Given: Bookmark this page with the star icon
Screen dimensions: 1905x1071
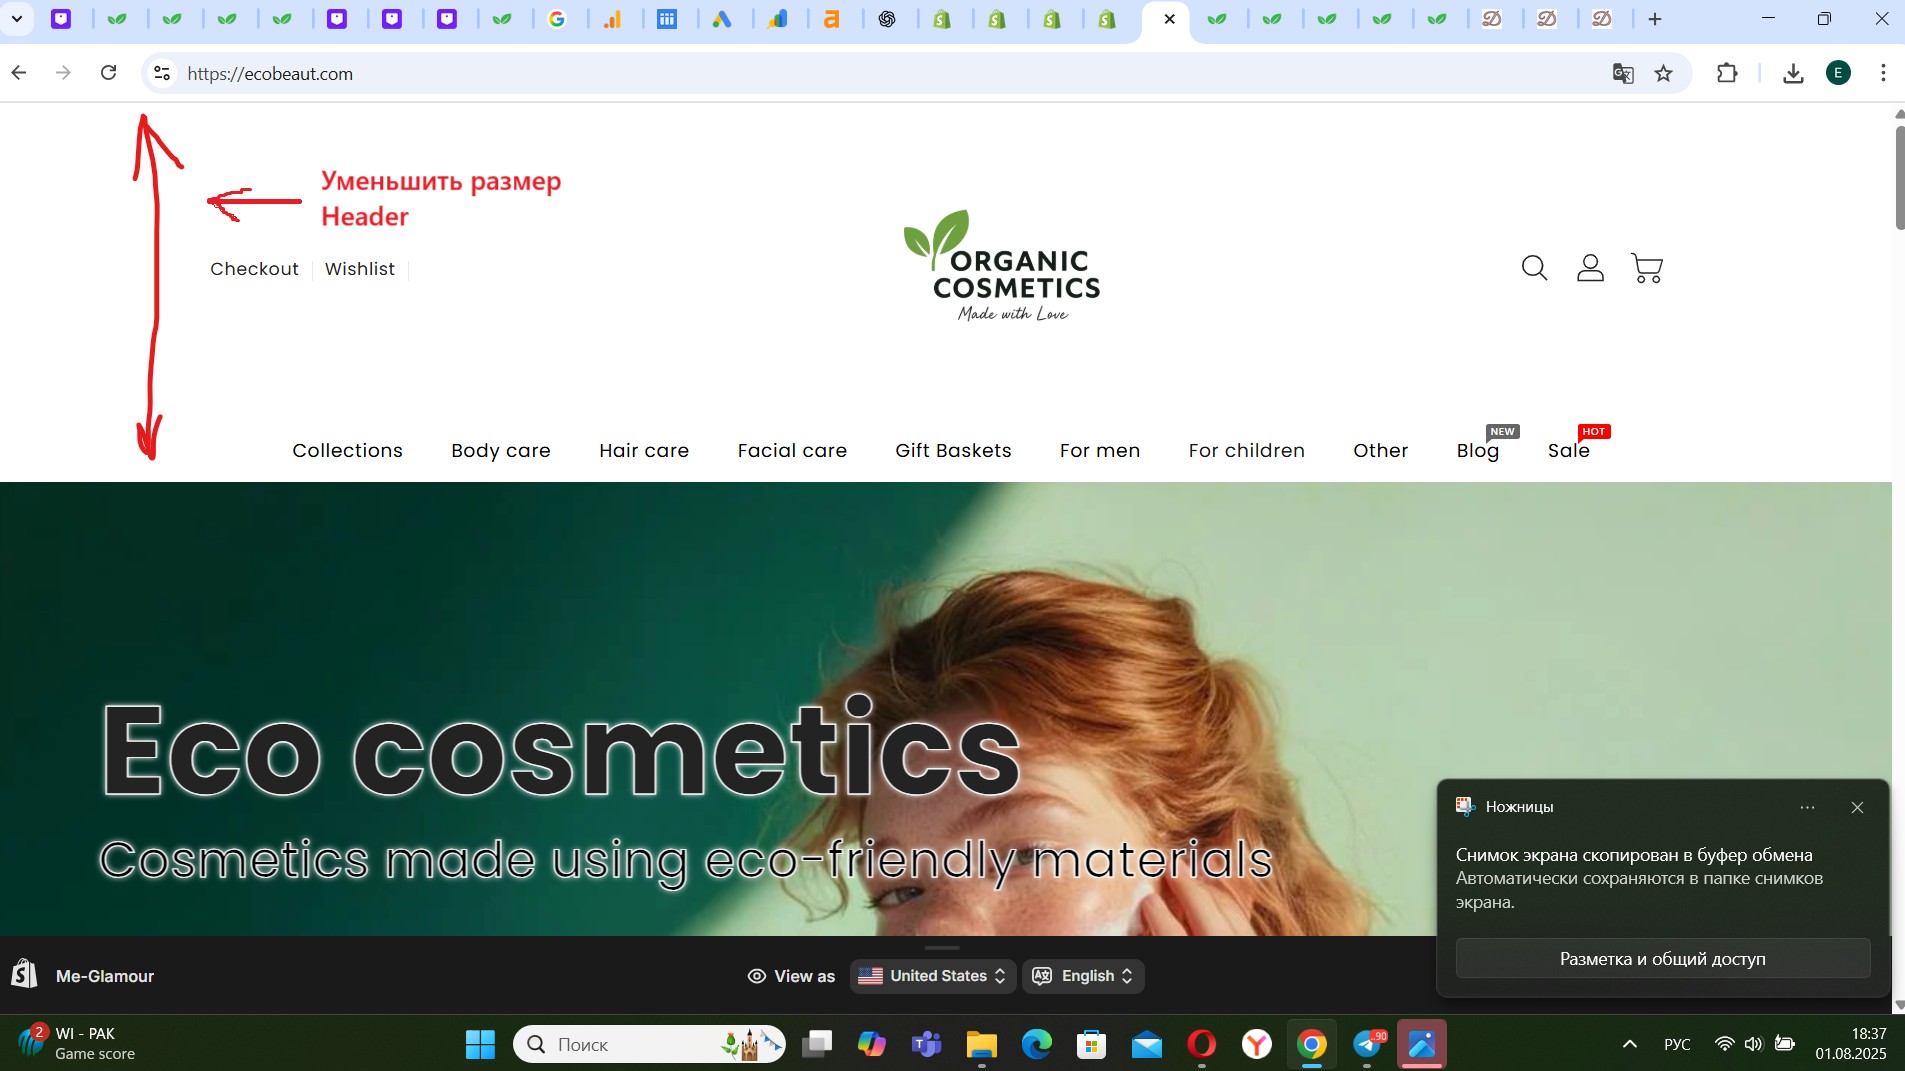Looking at the screenshot, I should (1664, 73).
